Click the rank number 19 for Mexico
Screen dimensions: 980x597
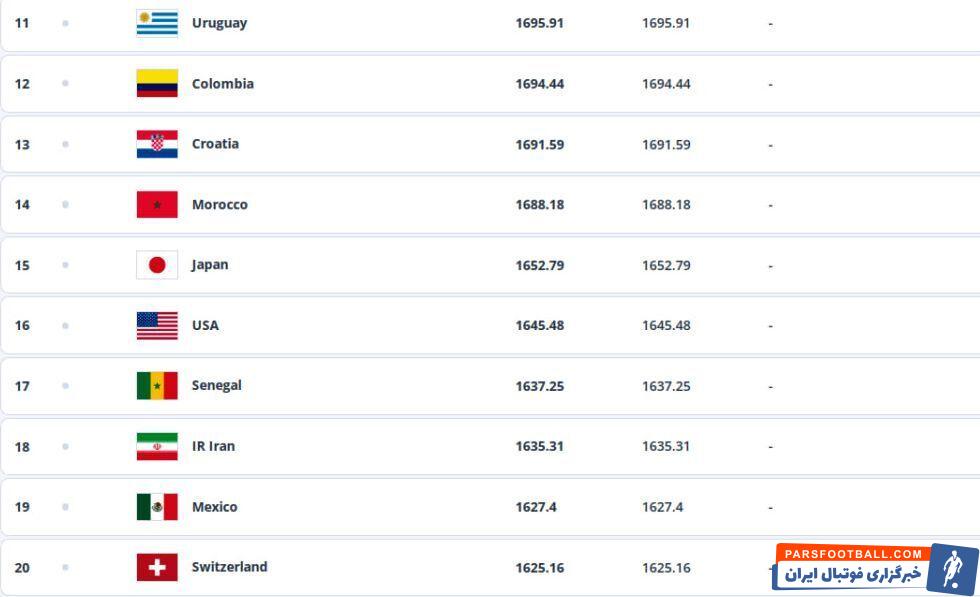pyautogui.click(x=22, y=507)
